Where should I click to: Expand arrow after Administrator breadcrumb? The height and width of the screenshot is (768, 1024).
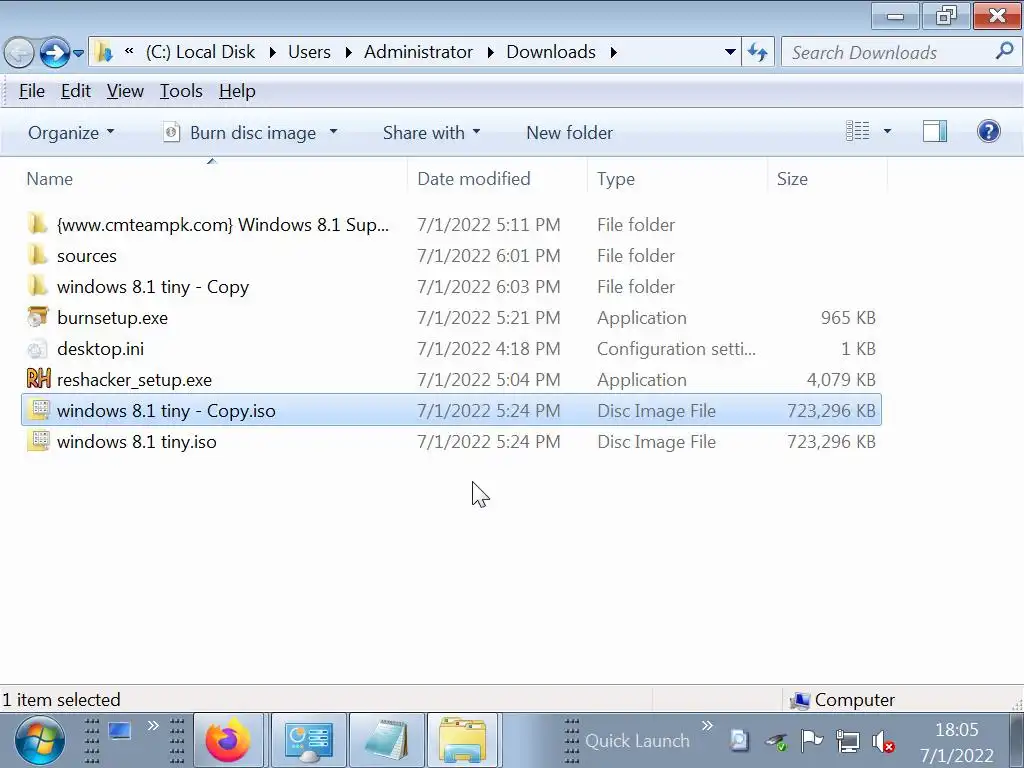tap(490, 52)
